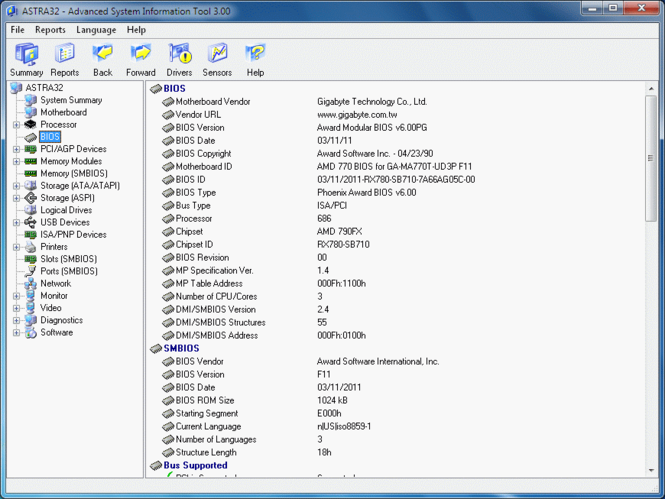Screen dimensions: 665x499
Task: Click the vertical scrollbar thumb
Action: pyautogui.click(x=651, y=159)
